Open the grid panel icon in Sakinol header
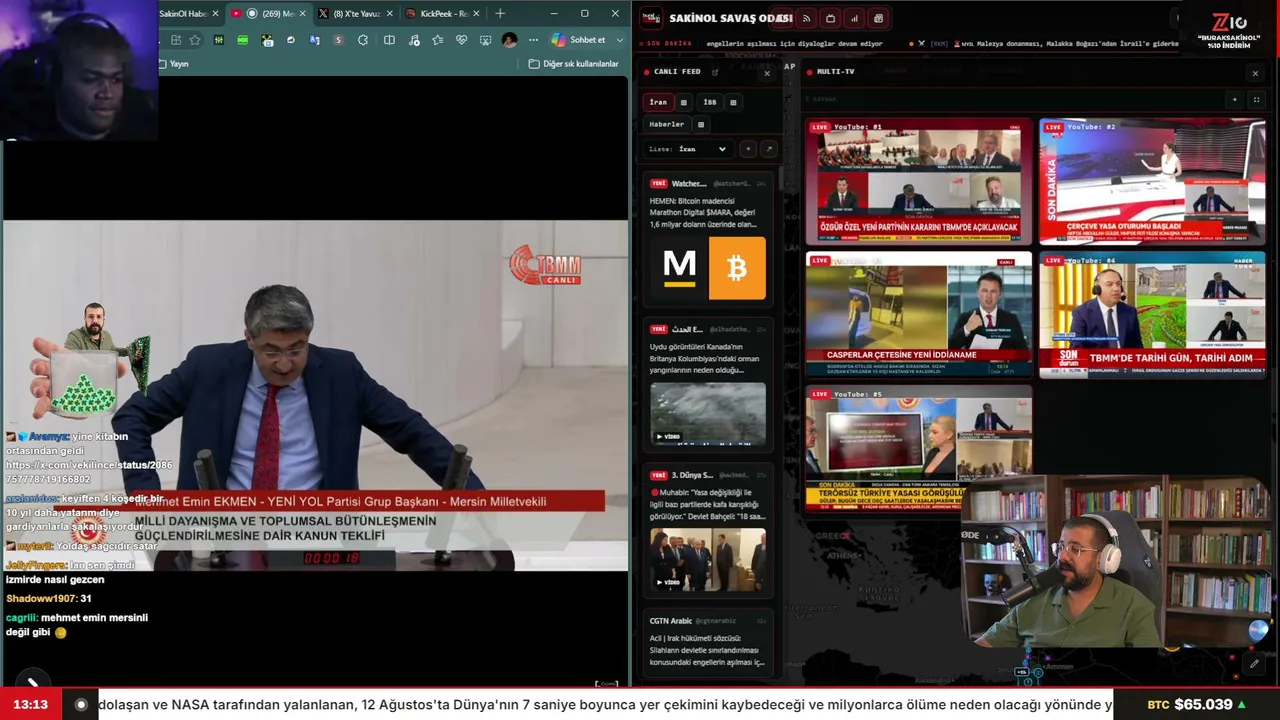Viewport: 1280px width, 720px height. (x=878, y=18)
